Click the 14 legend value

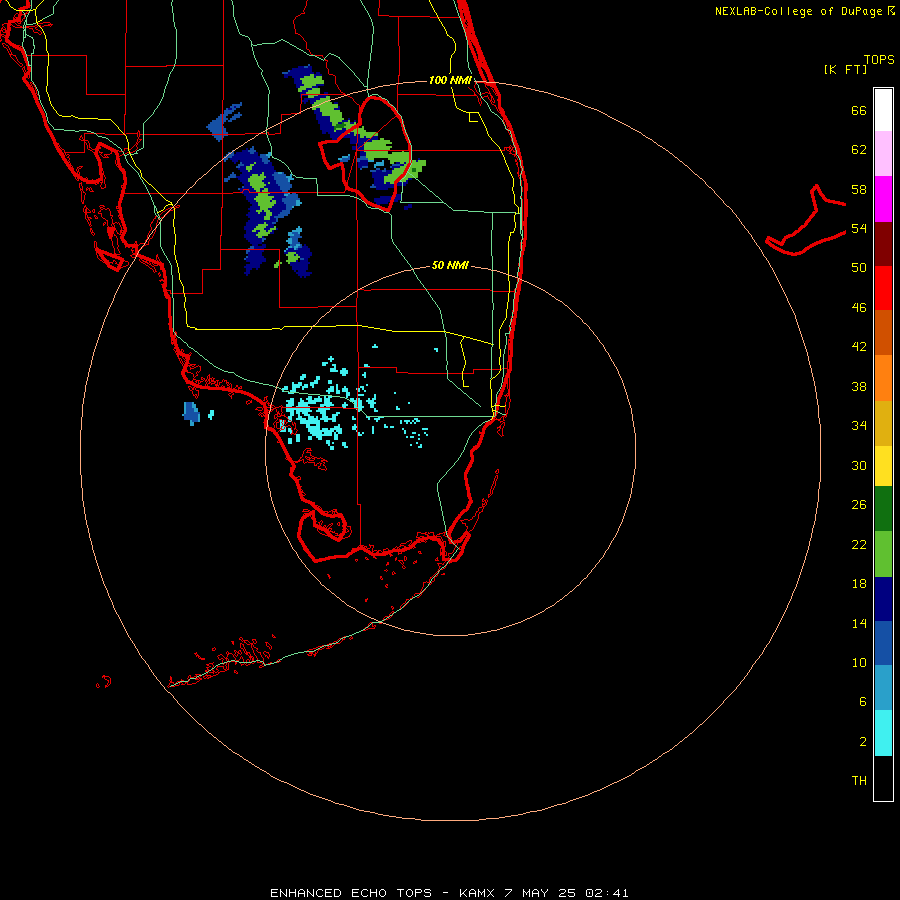pyautogui.click(x=859, y=623)
